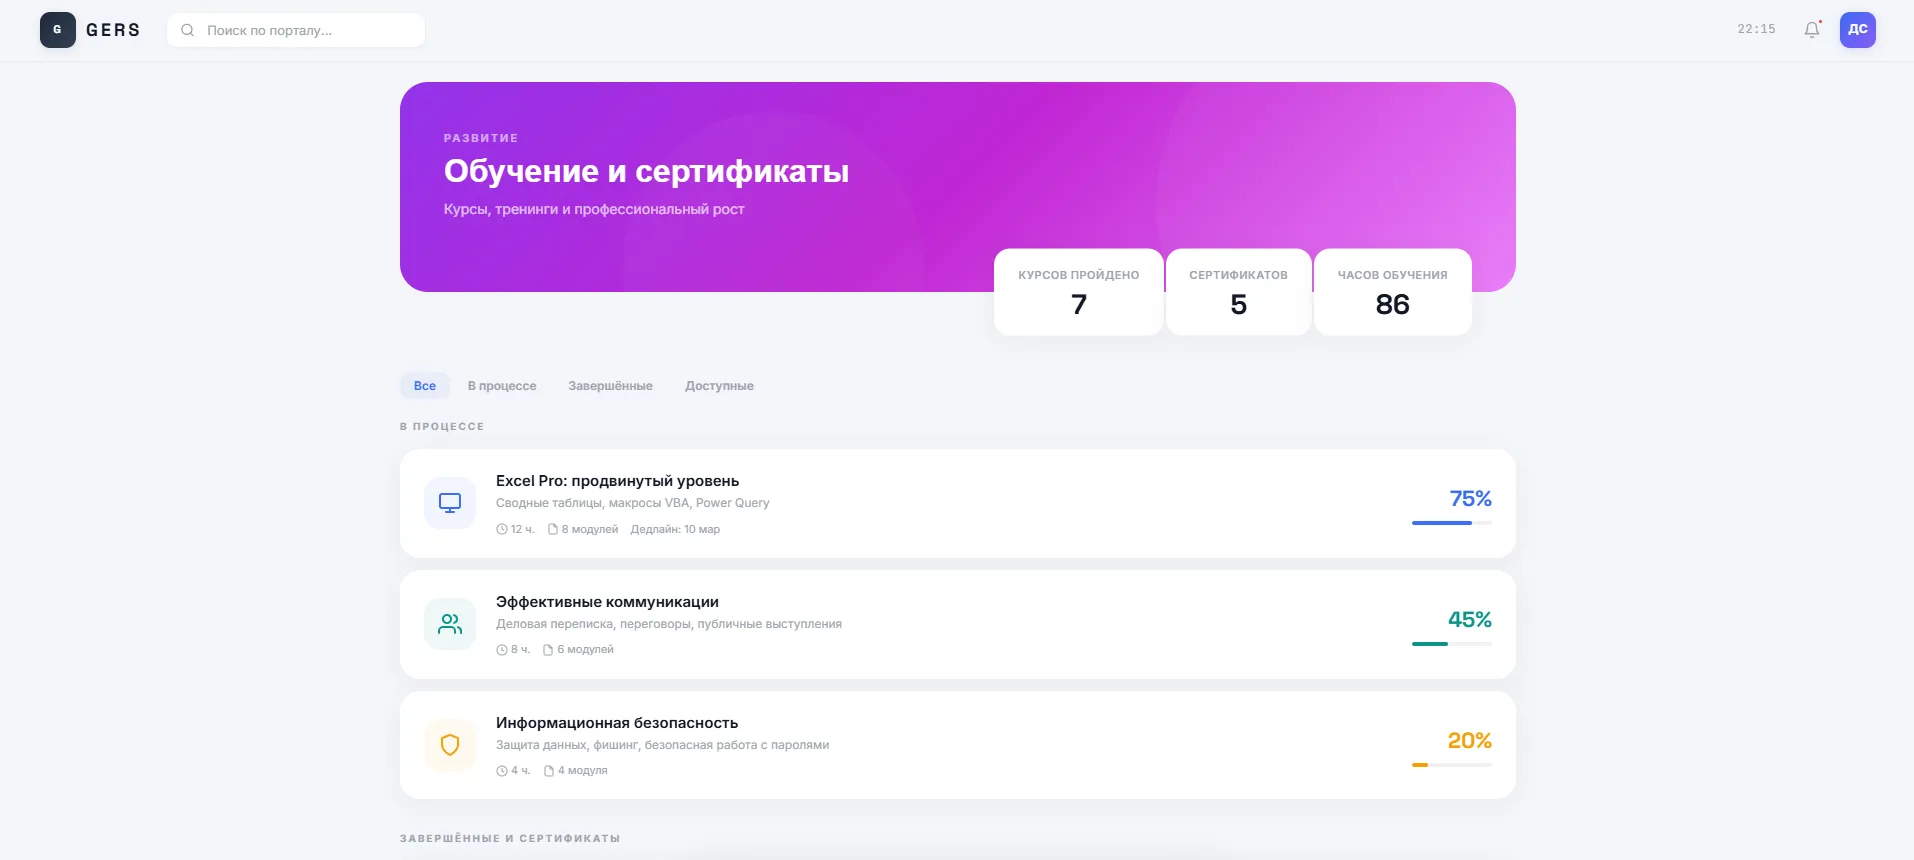
Task: Click the Сертификатов stat card
Action: coord(1238,292)
